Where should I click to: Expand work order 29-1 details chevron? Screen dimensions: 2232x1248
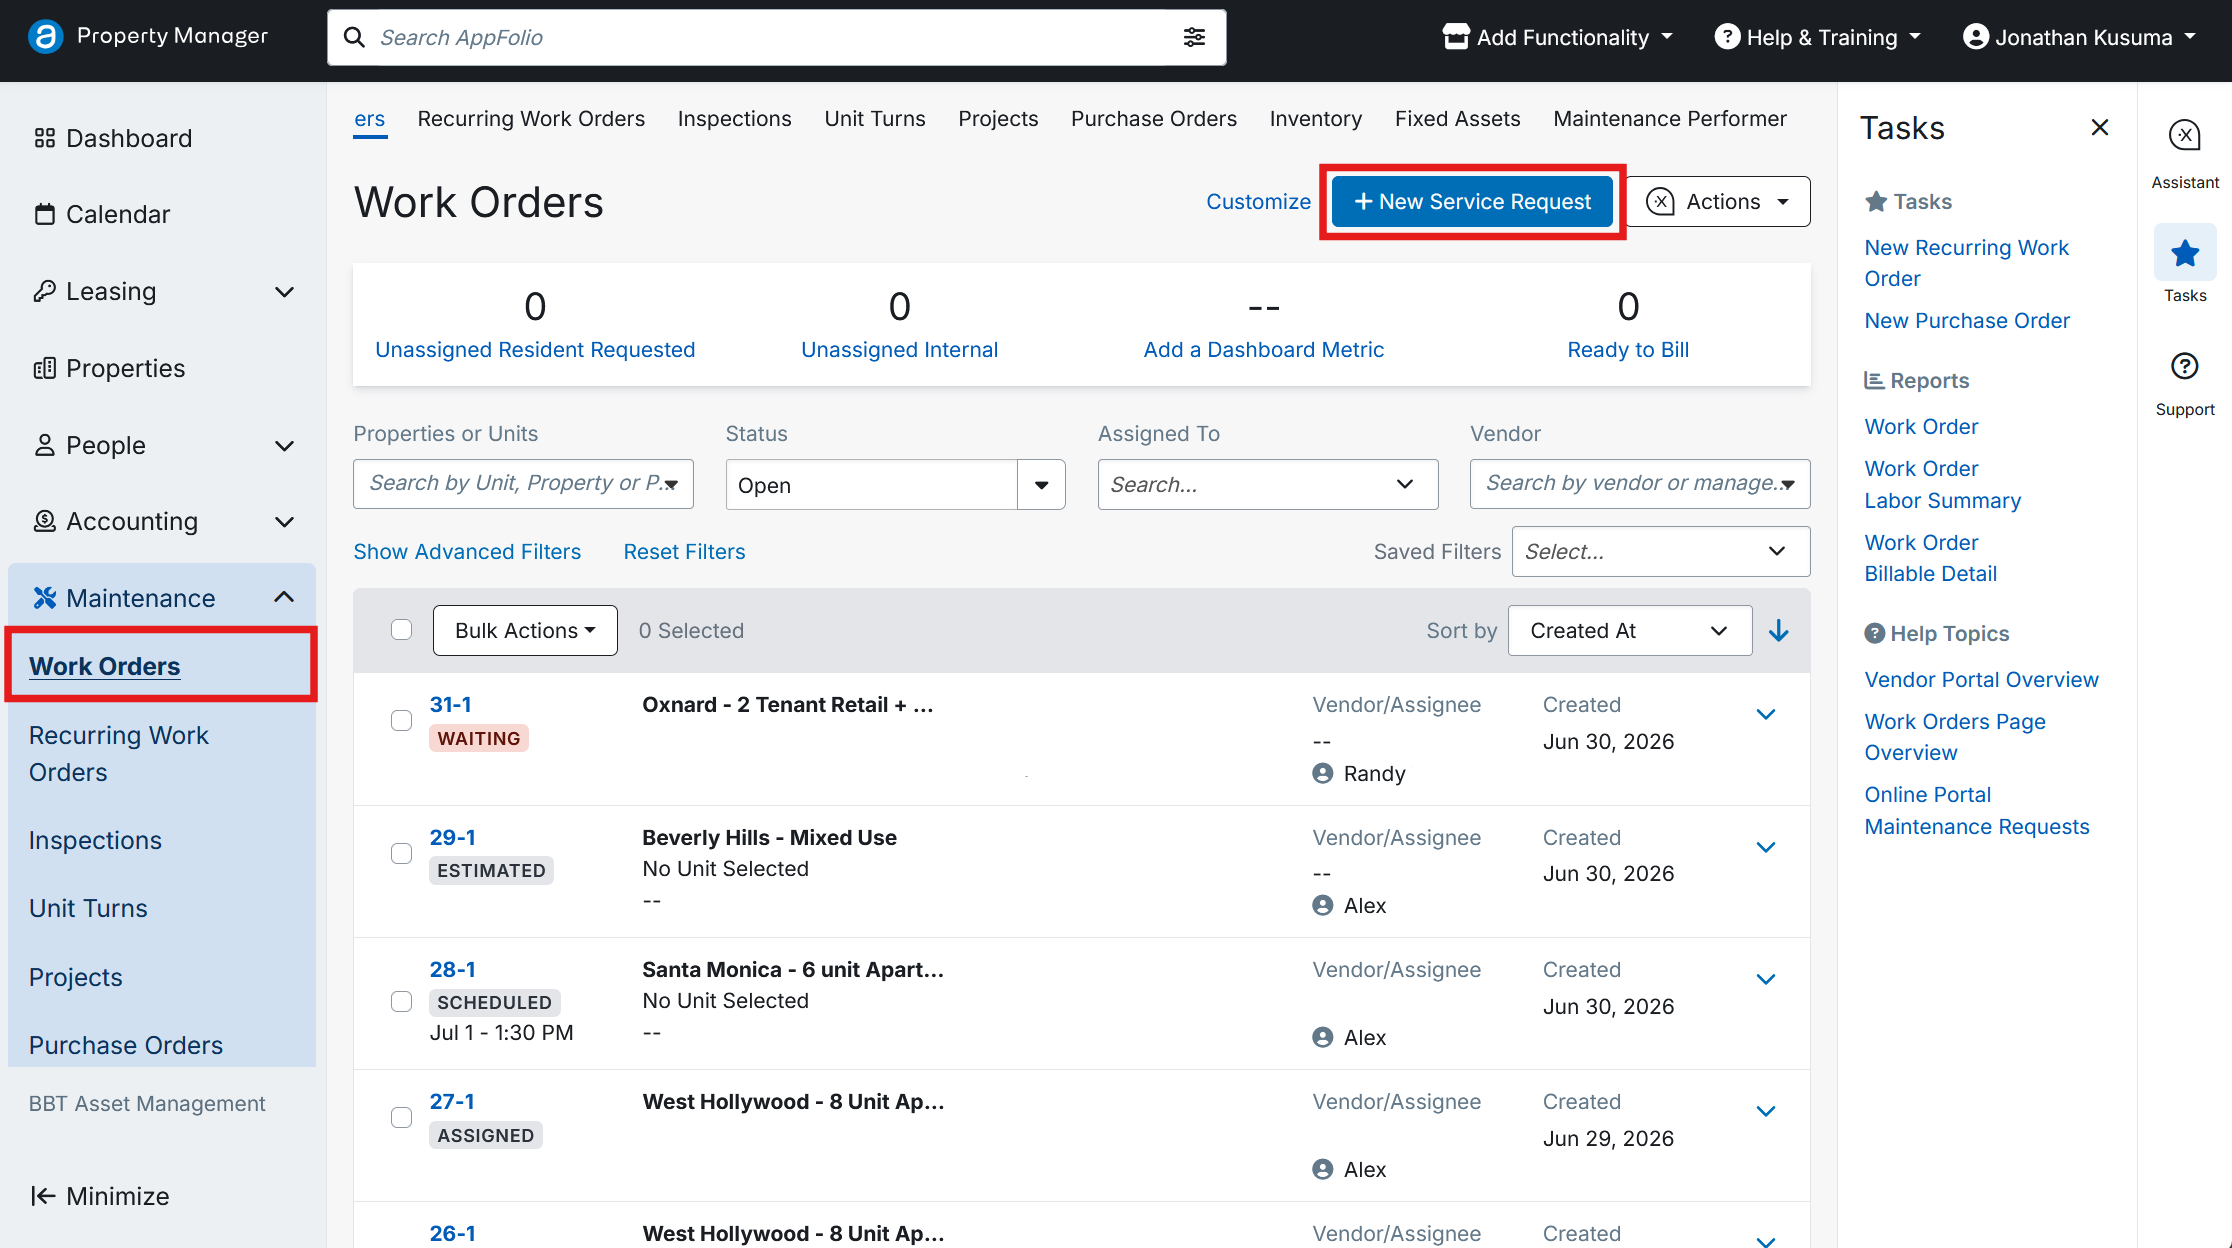[1766, 847]
